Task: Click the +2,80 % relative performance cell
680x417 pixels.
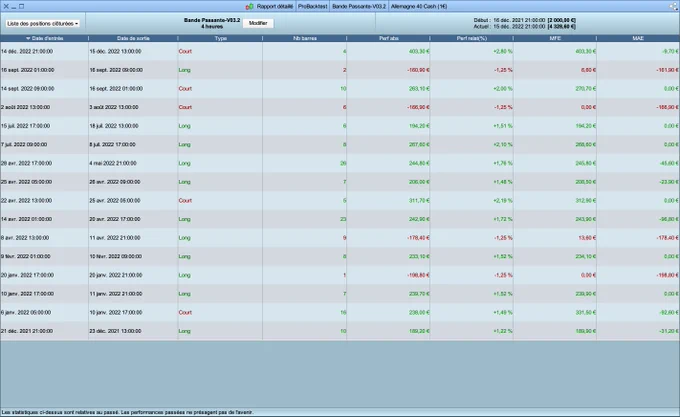Action: coord(503,52)
